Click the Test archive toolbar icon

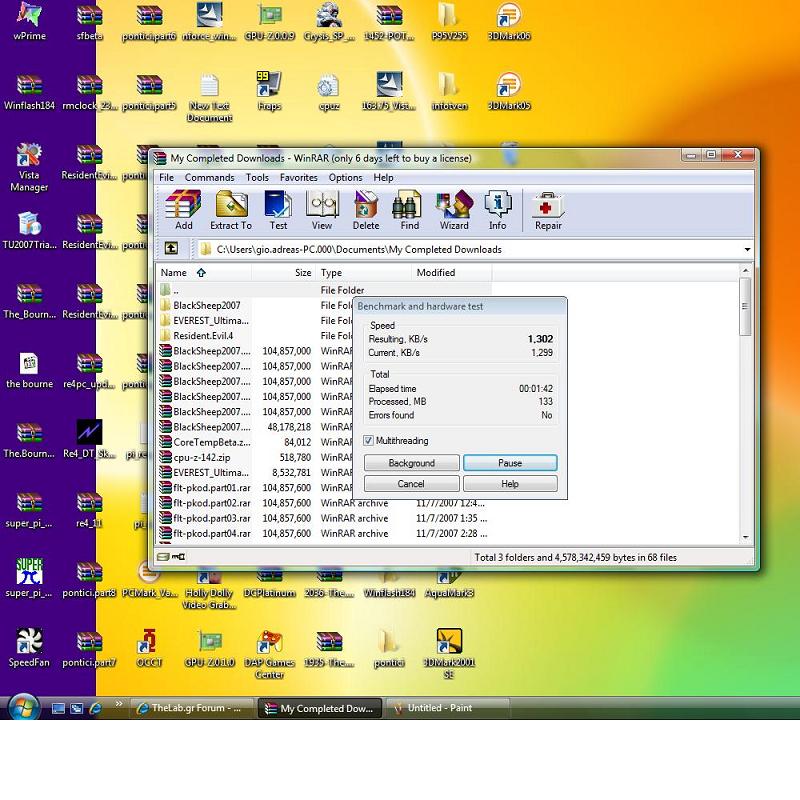click(278, 210)
